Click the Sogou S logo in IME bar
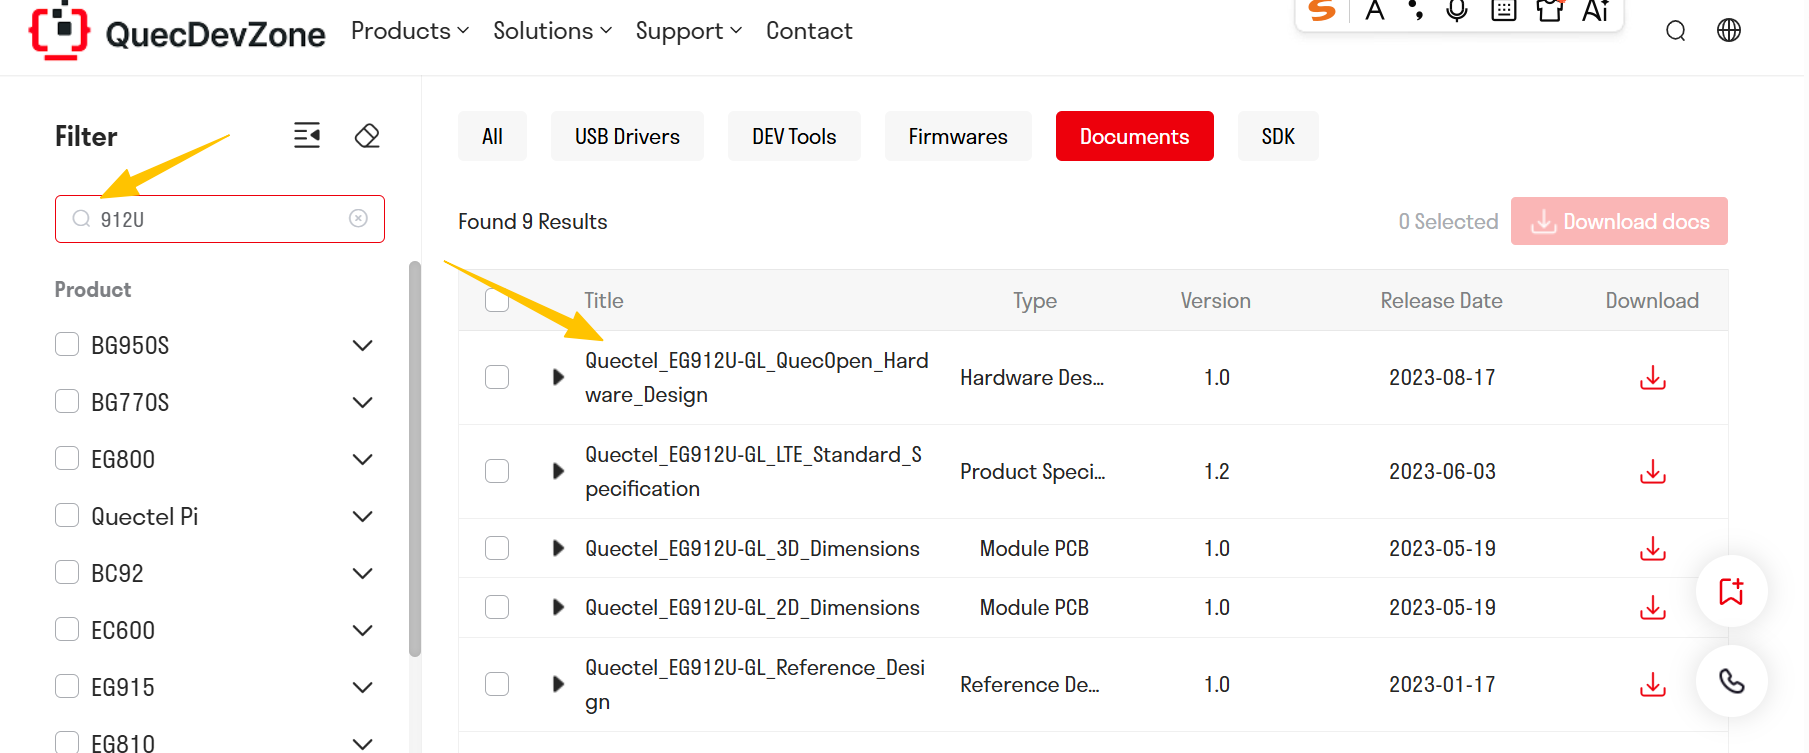1809x753 pixels. point(1323,10)
